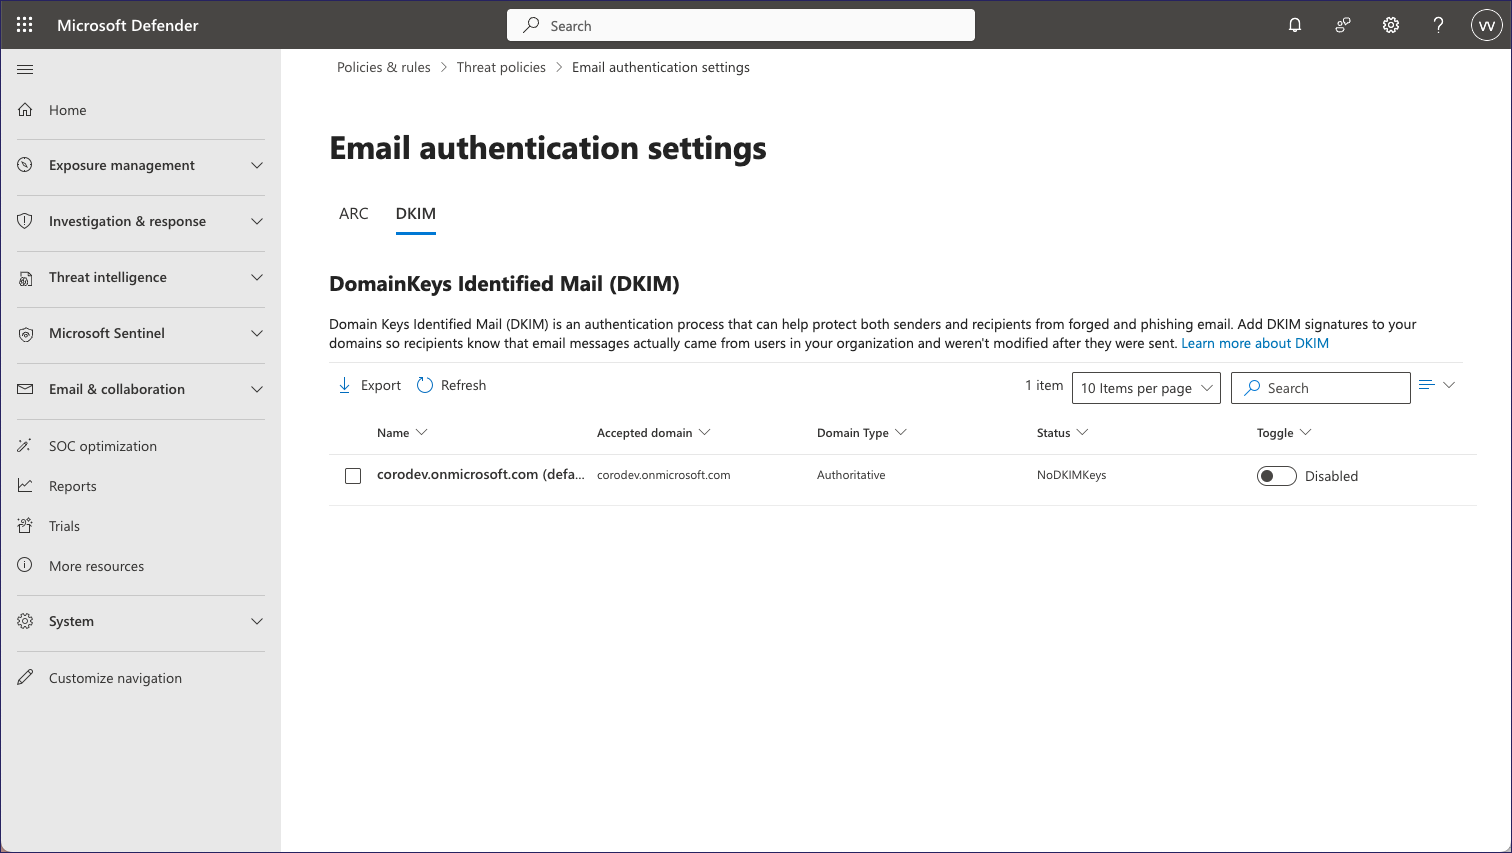Open the app launcher waffle icon
The width and height of the screenshot is (1512, 853).
click(25, 25)
